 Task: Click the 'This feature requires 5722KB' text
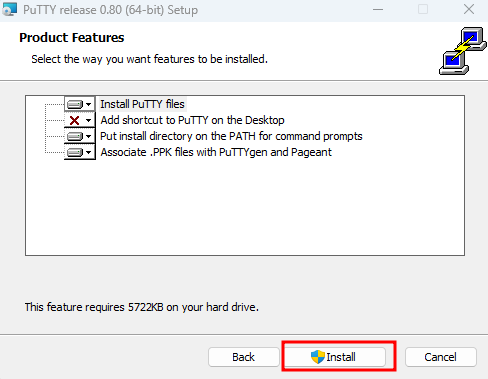(x=142, y=307)
